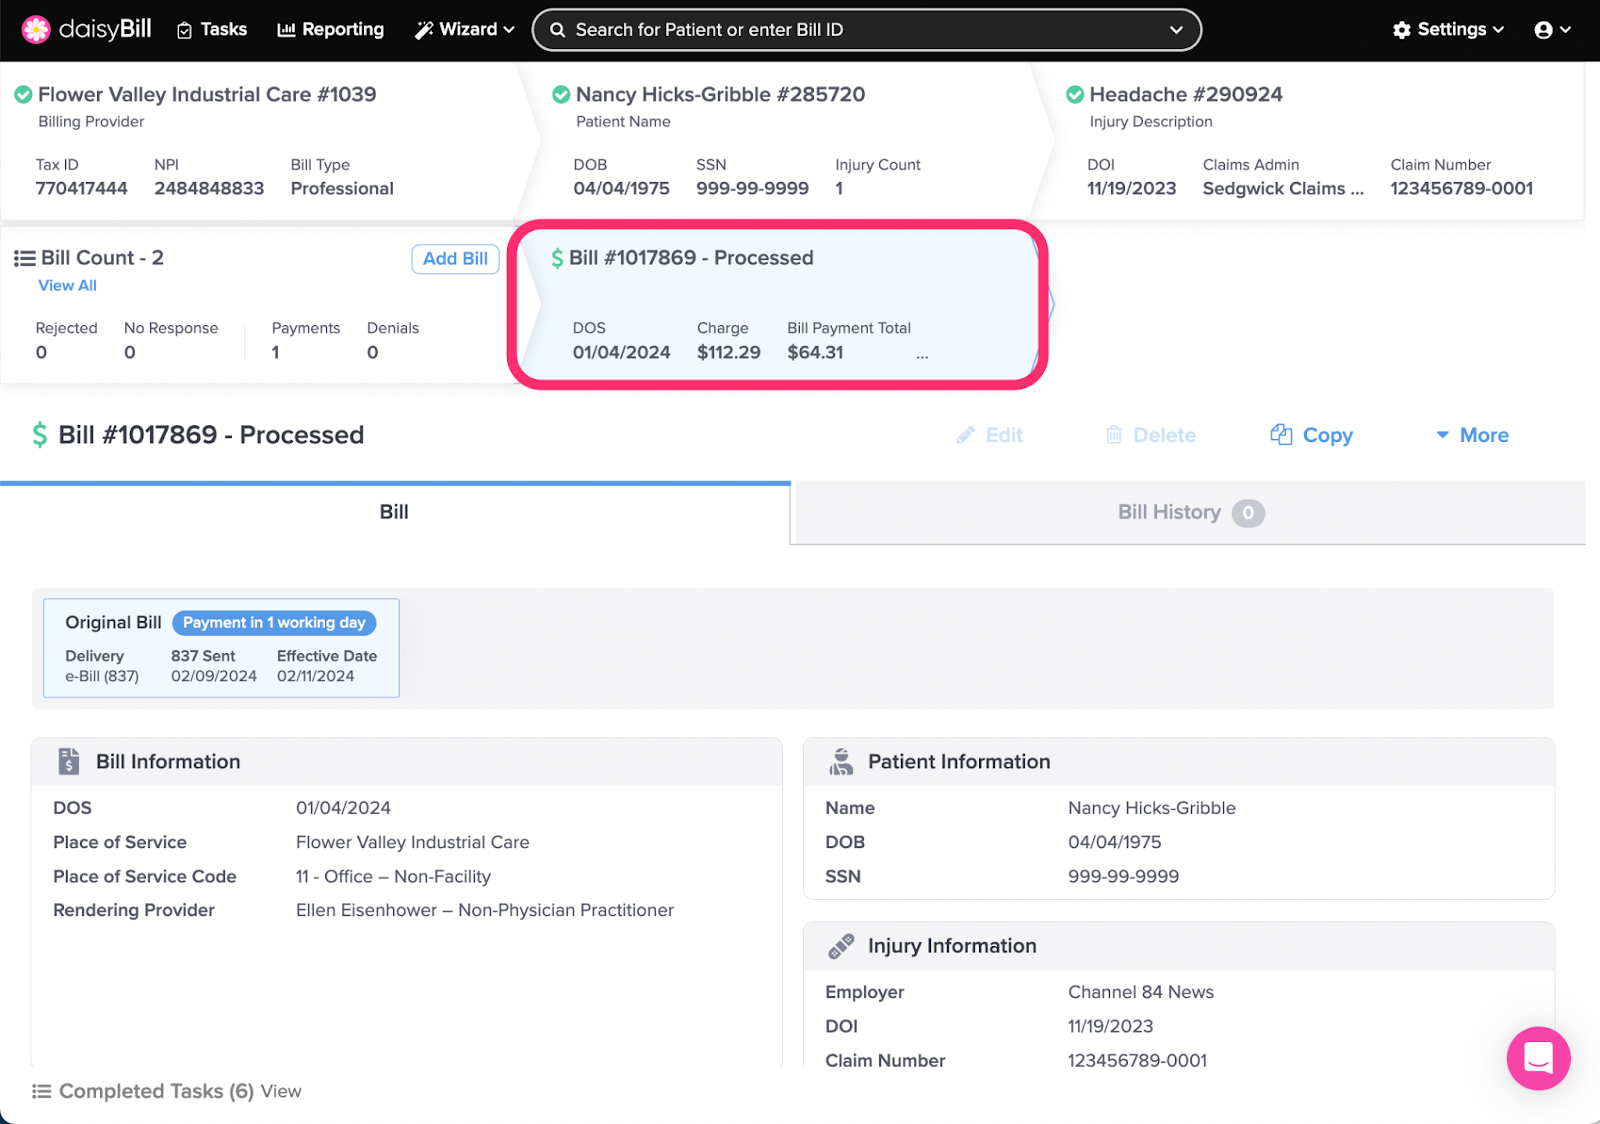This screenshot has height=1124, width=1600.
Task: Open the Settings menu
Action: (x=1448, y=30)
